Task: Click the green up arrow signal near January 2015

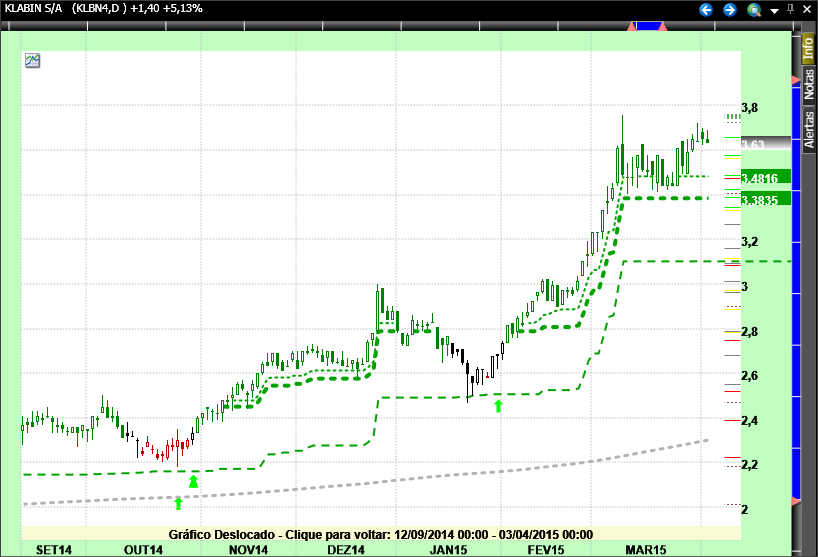Action: tap(499, 404)
